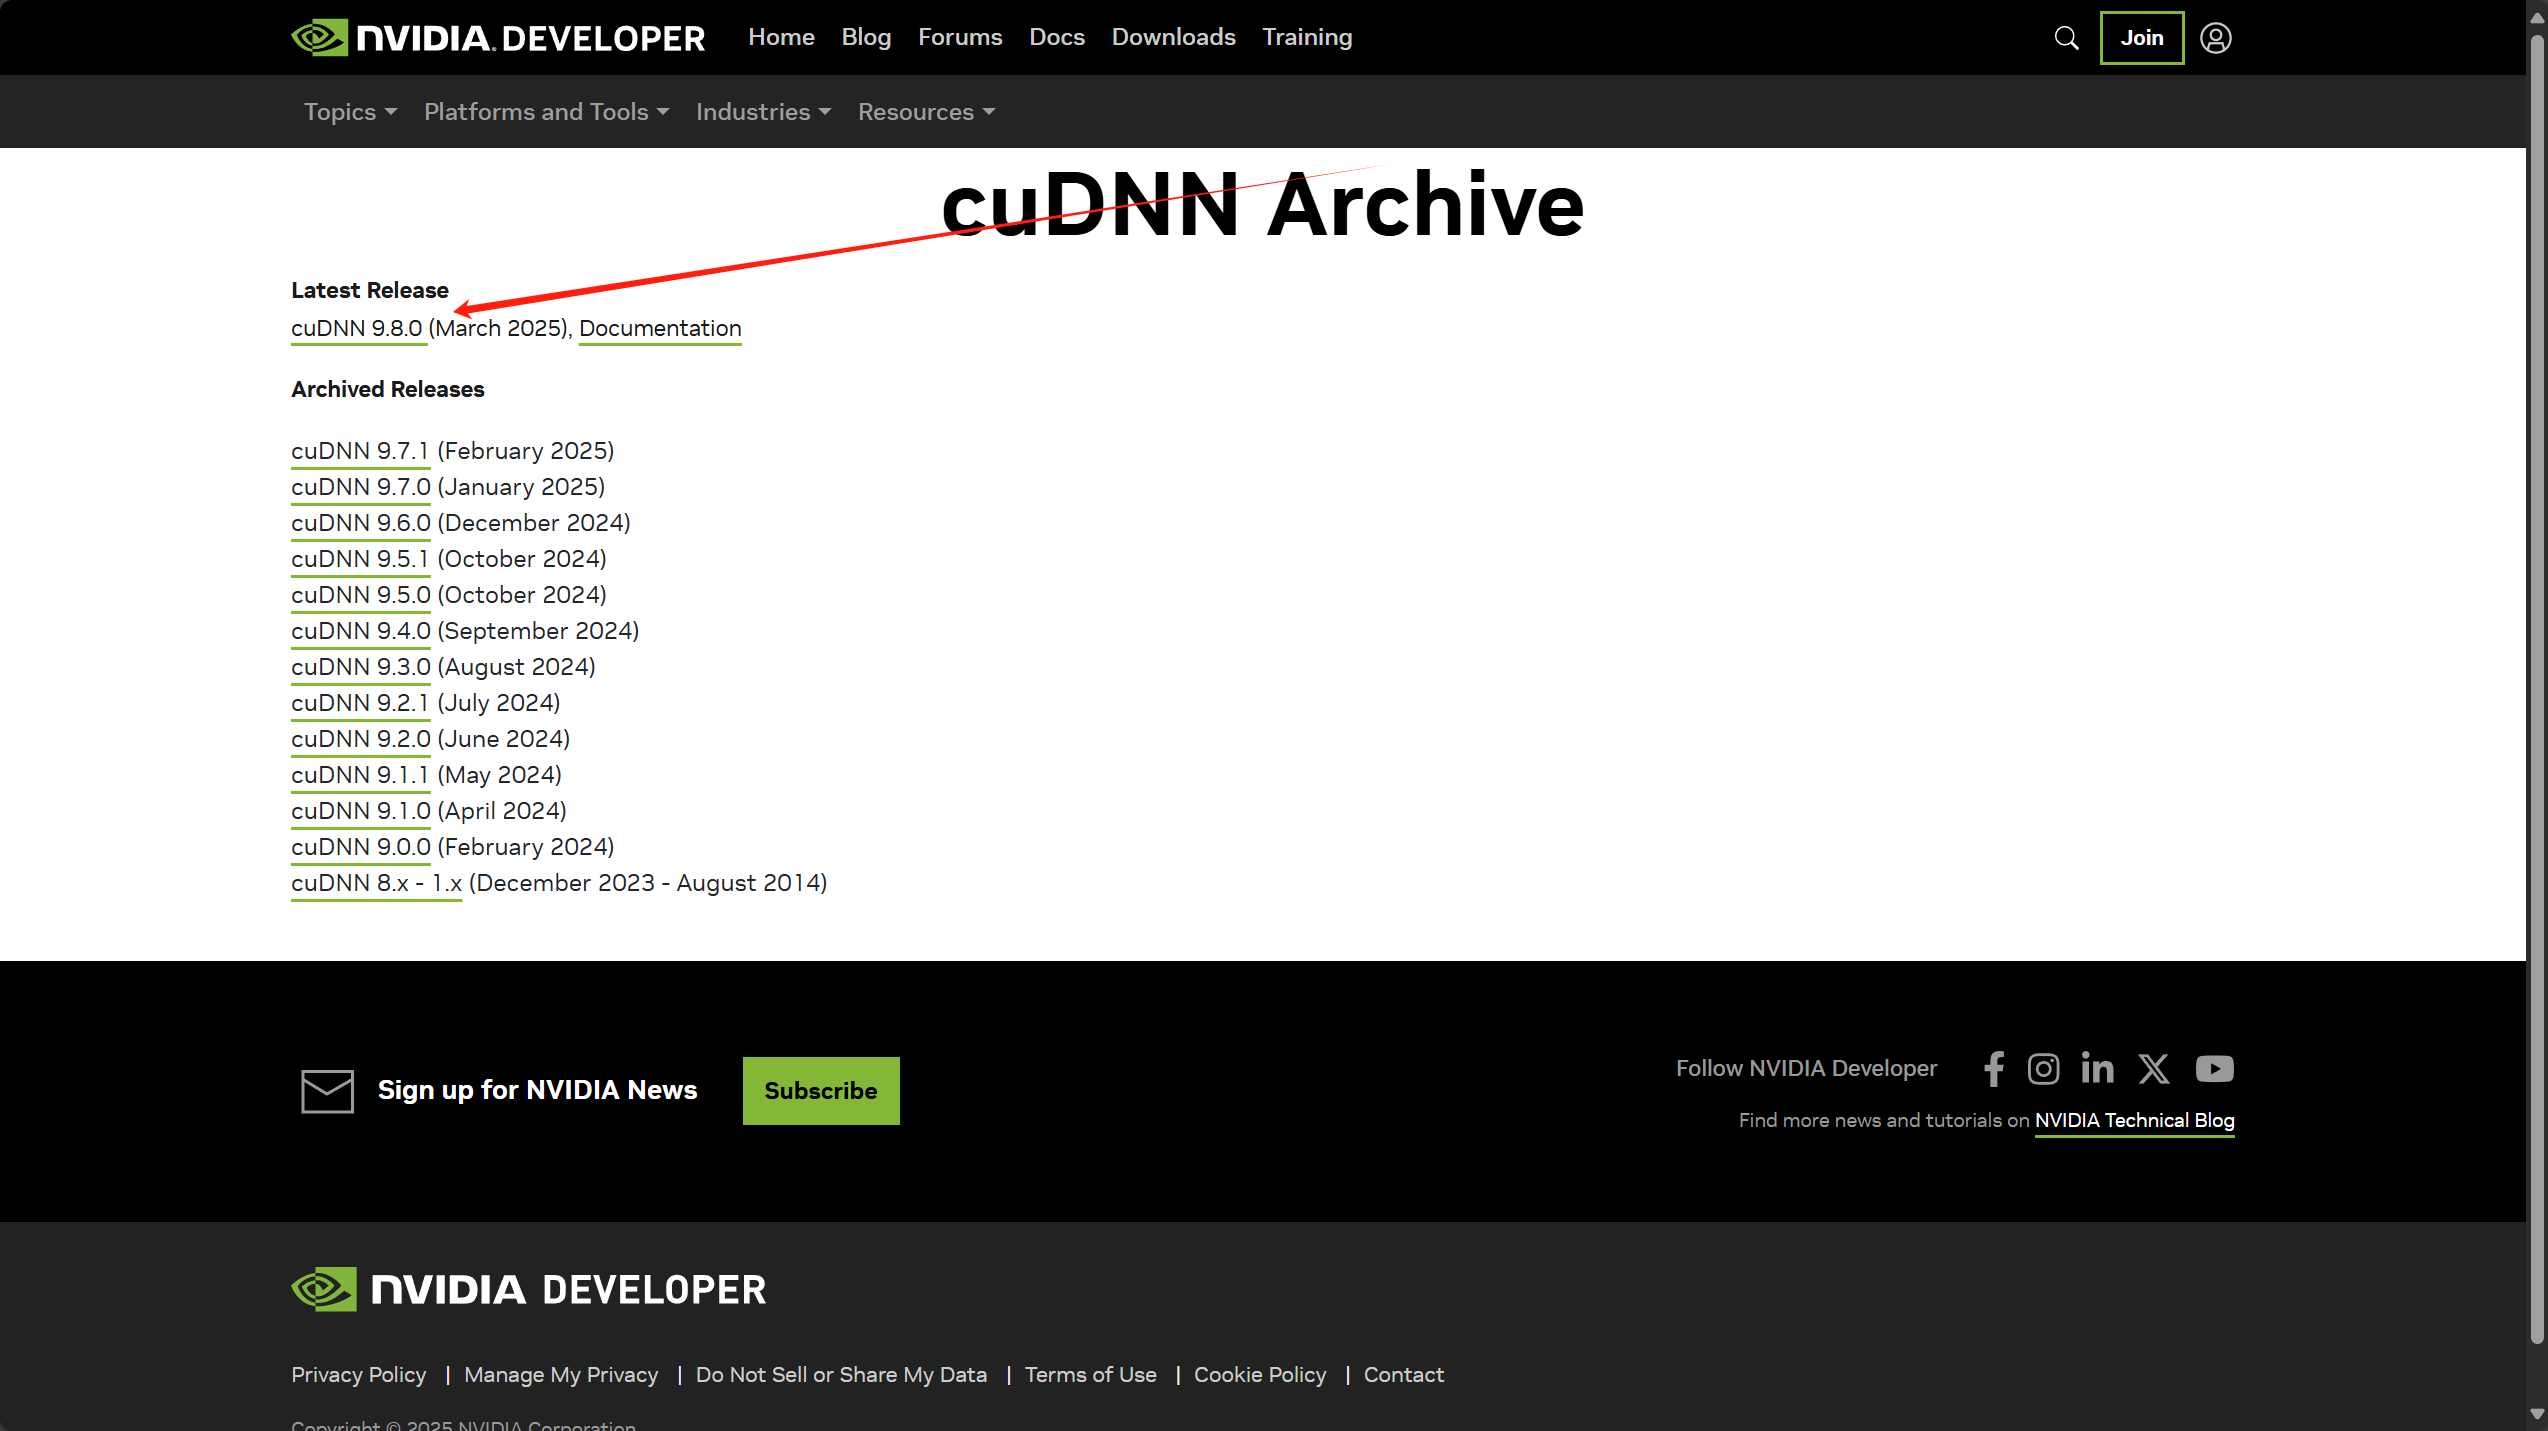Go to Downloads in top navigation
The width and height of the screenshot is (2548, 1431).
(x=1173, y=37)
